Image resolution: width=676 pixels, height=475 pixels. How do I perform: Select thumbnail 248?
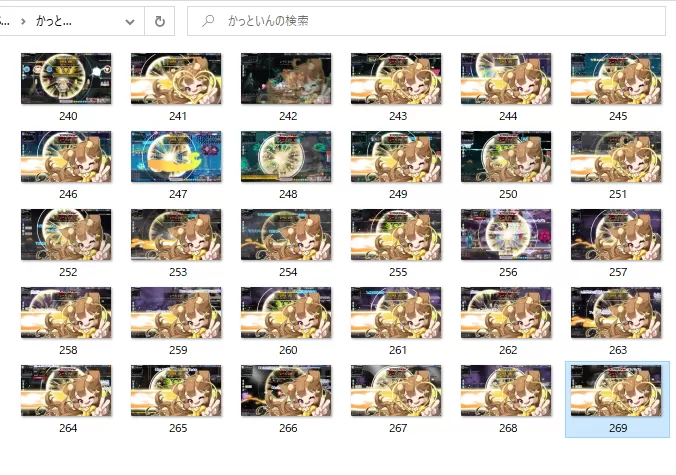point(286,156)
